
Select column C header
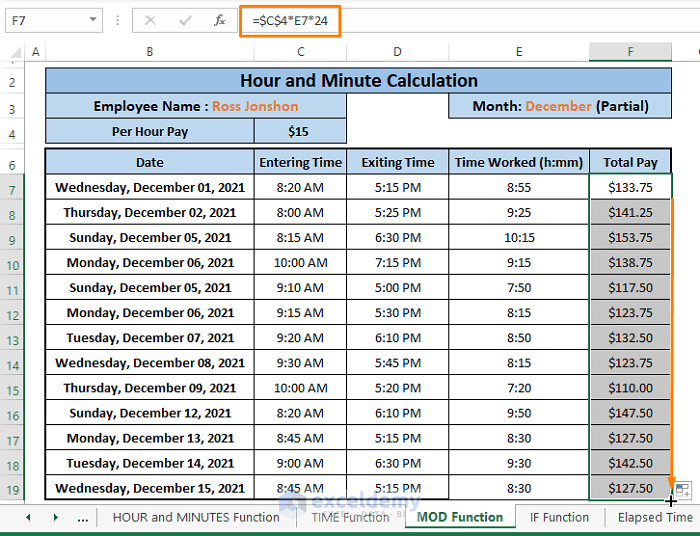[300, 52]
